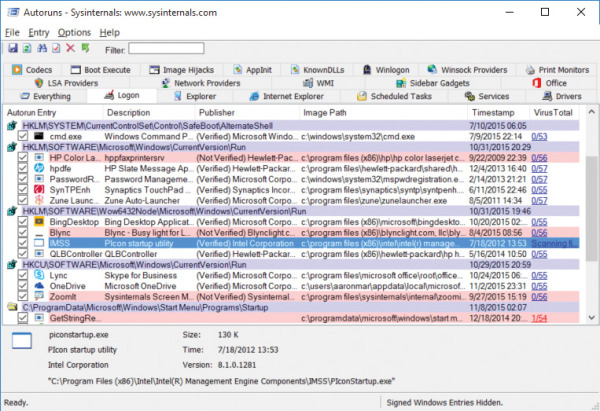Disable the OneDrive autorun checkbox
Viewport: 600px width, 411px height.
pyautogui.click(x=23, y=286)
